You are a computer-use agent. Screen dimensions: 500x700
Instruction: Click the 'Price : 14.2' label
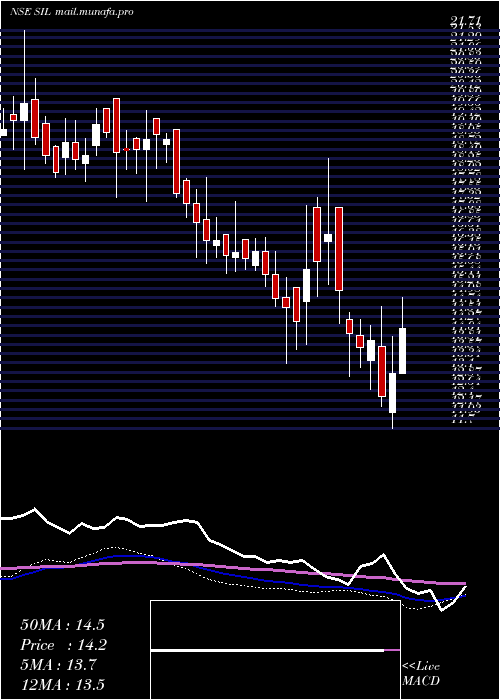click(x=62, y=645)
